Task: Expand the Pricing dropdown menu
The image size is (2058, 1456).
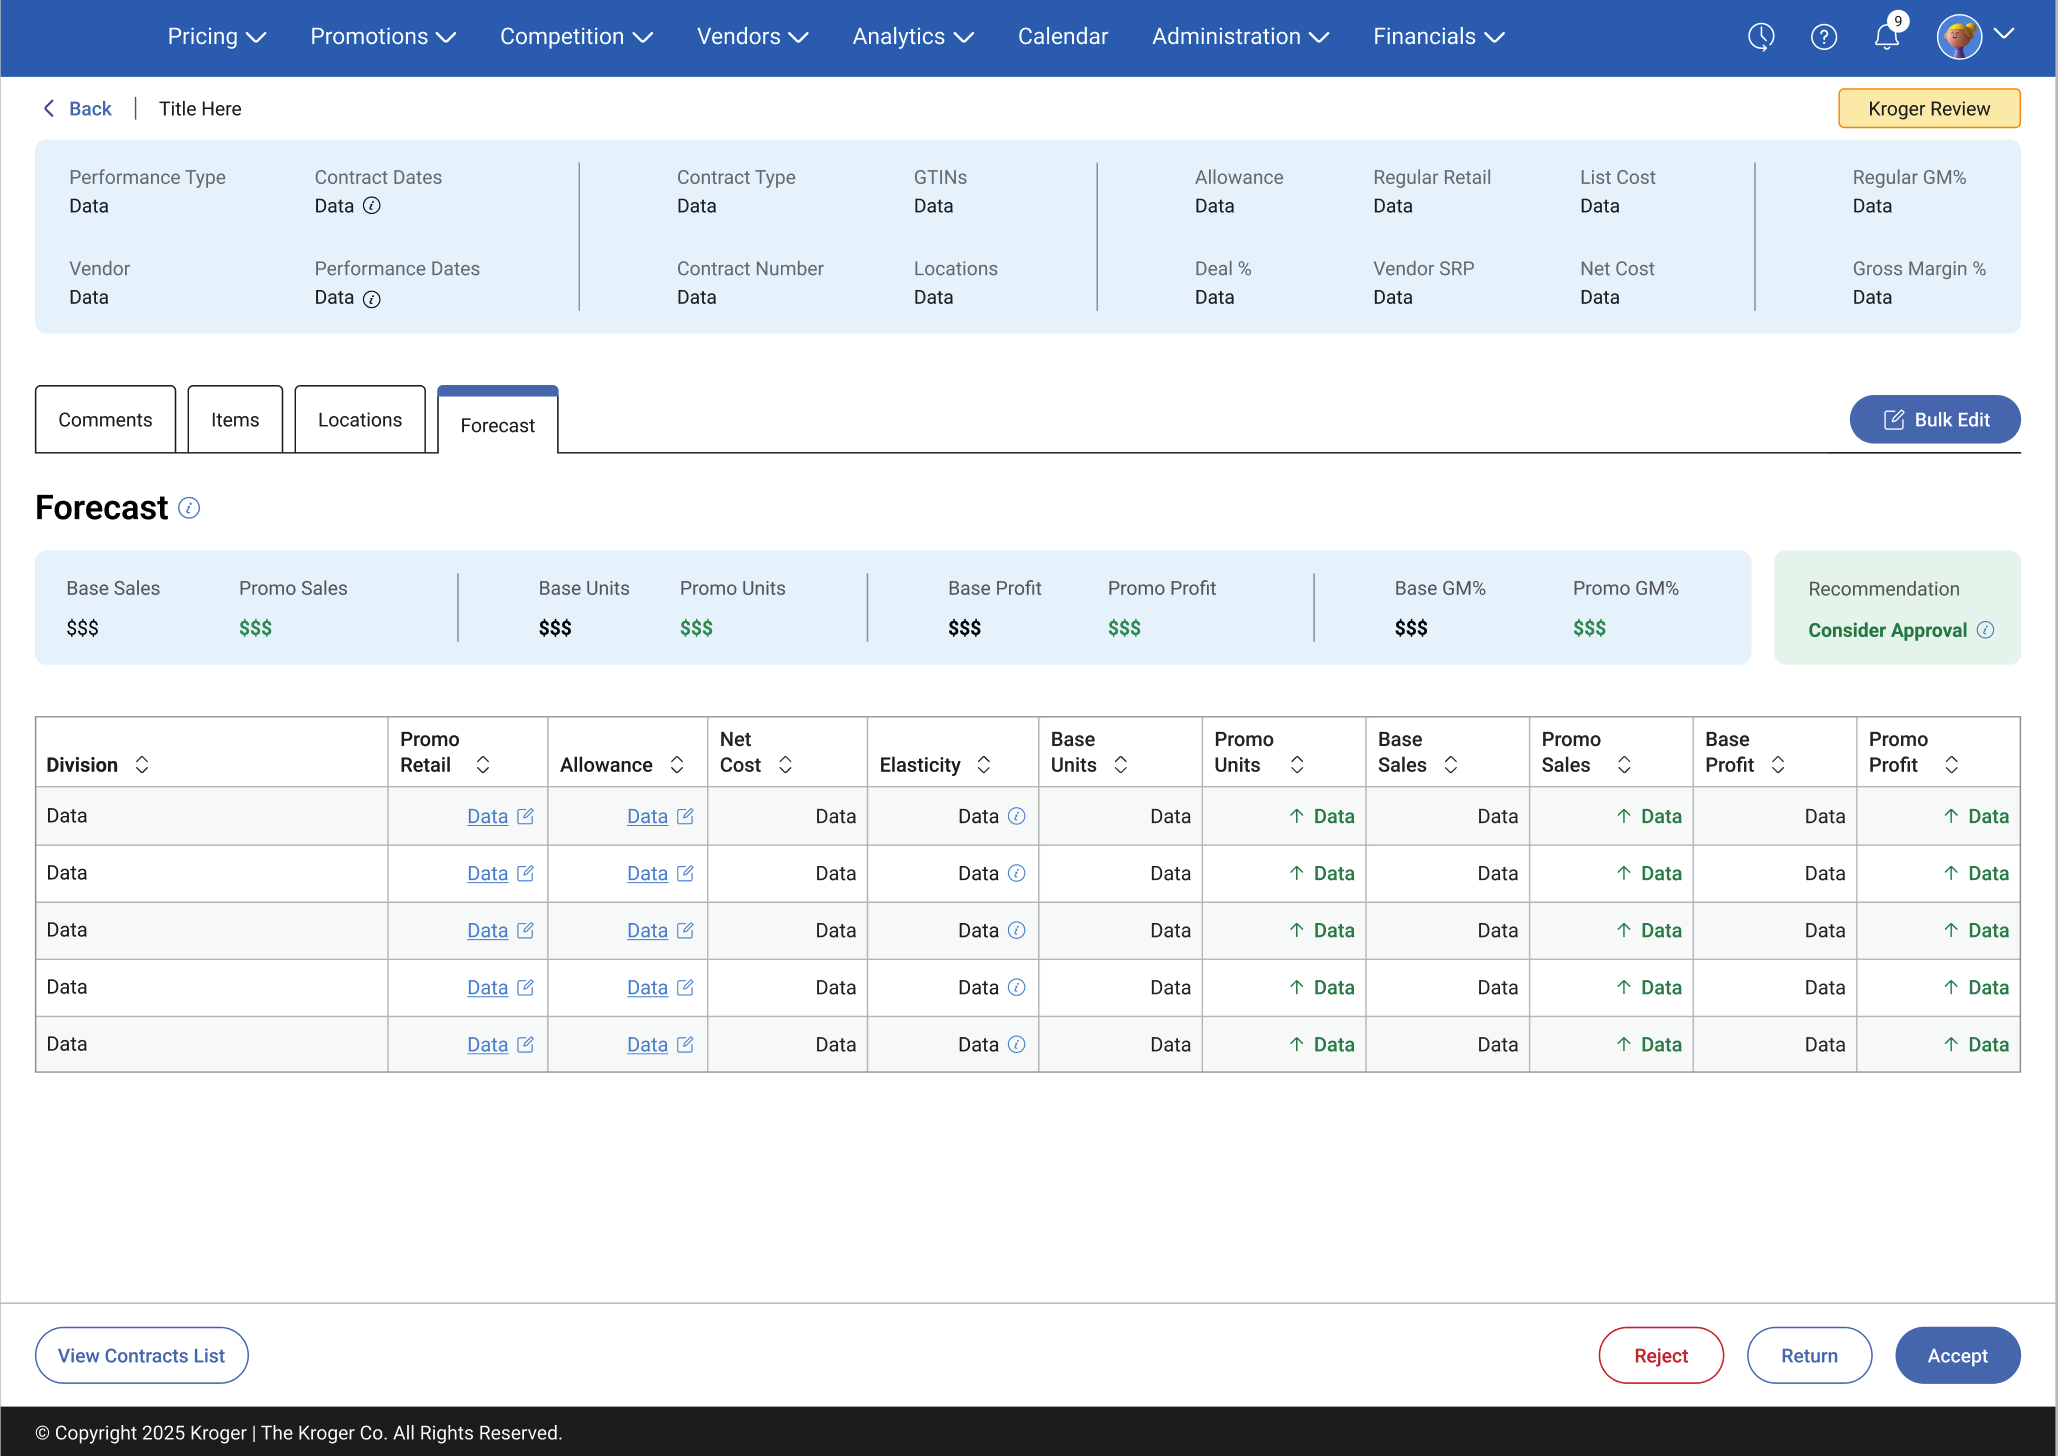Action: click(x=216, y=37)
